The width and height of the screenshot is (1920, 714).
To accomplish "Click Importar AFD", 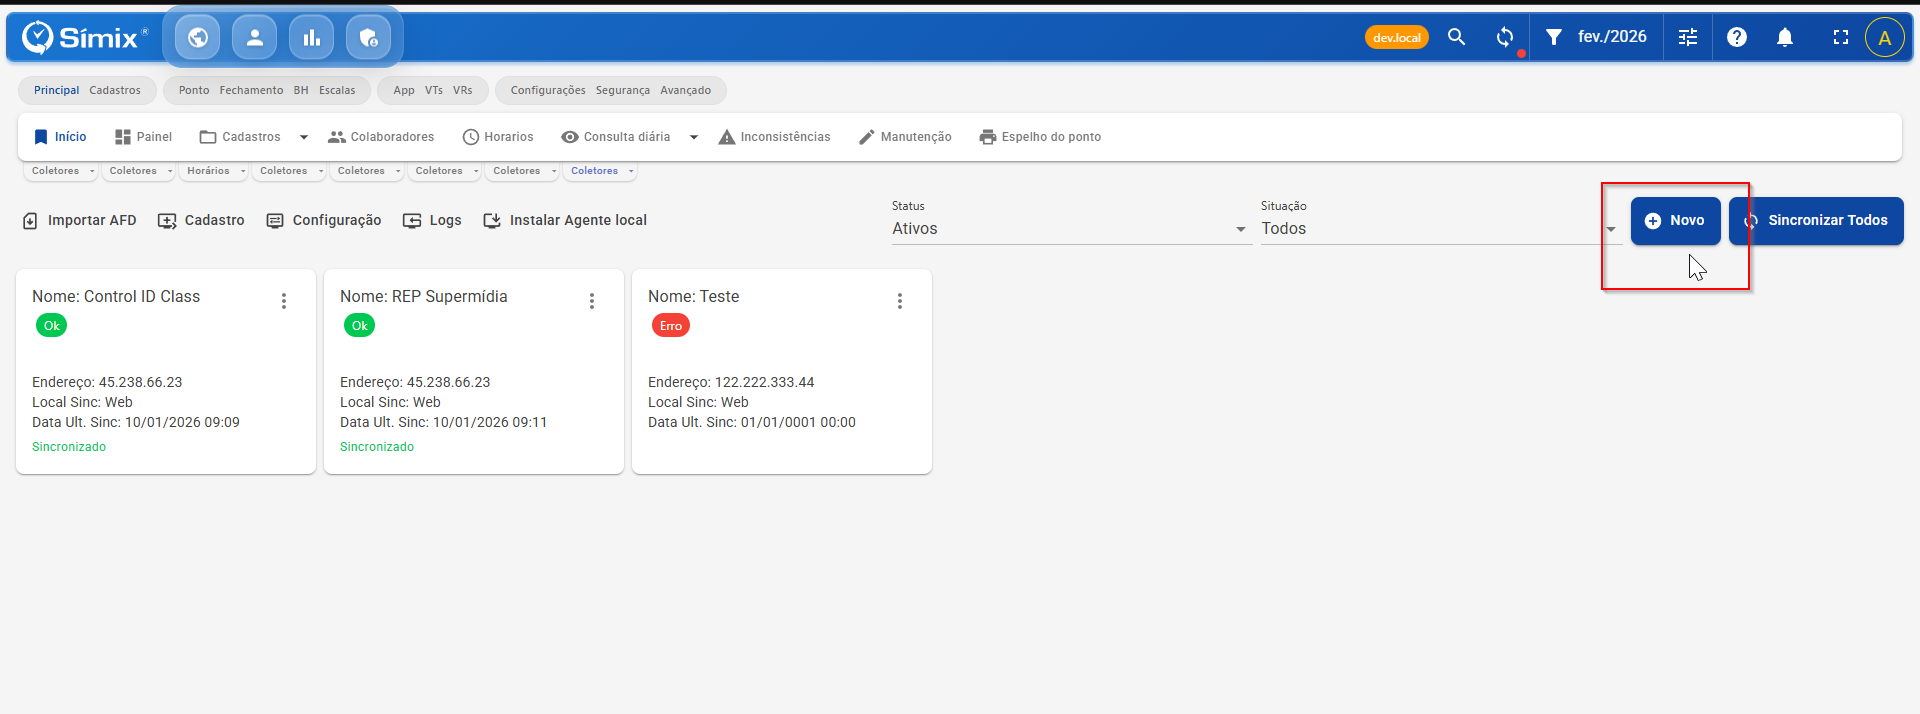I will click(x=79, y=220).
